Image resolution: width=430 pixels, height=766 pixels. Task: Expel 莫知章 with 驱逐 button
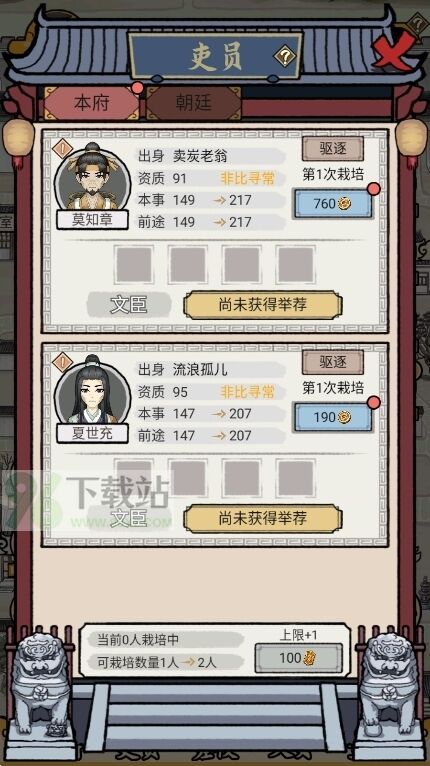tap(333, 149)
